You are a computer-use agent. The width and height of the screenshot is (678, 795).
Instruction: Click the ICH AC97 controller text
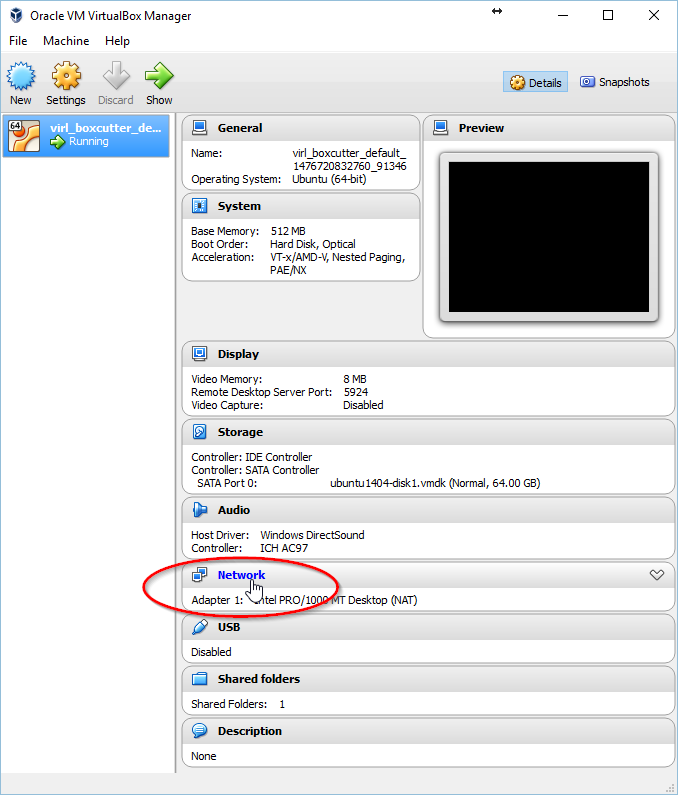284,548
